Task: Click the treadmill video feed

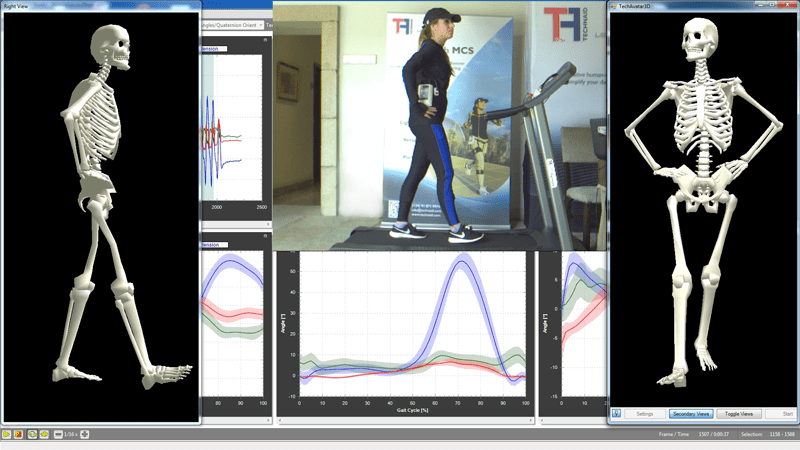Action: pyautogui.click(x=440, y=125)
